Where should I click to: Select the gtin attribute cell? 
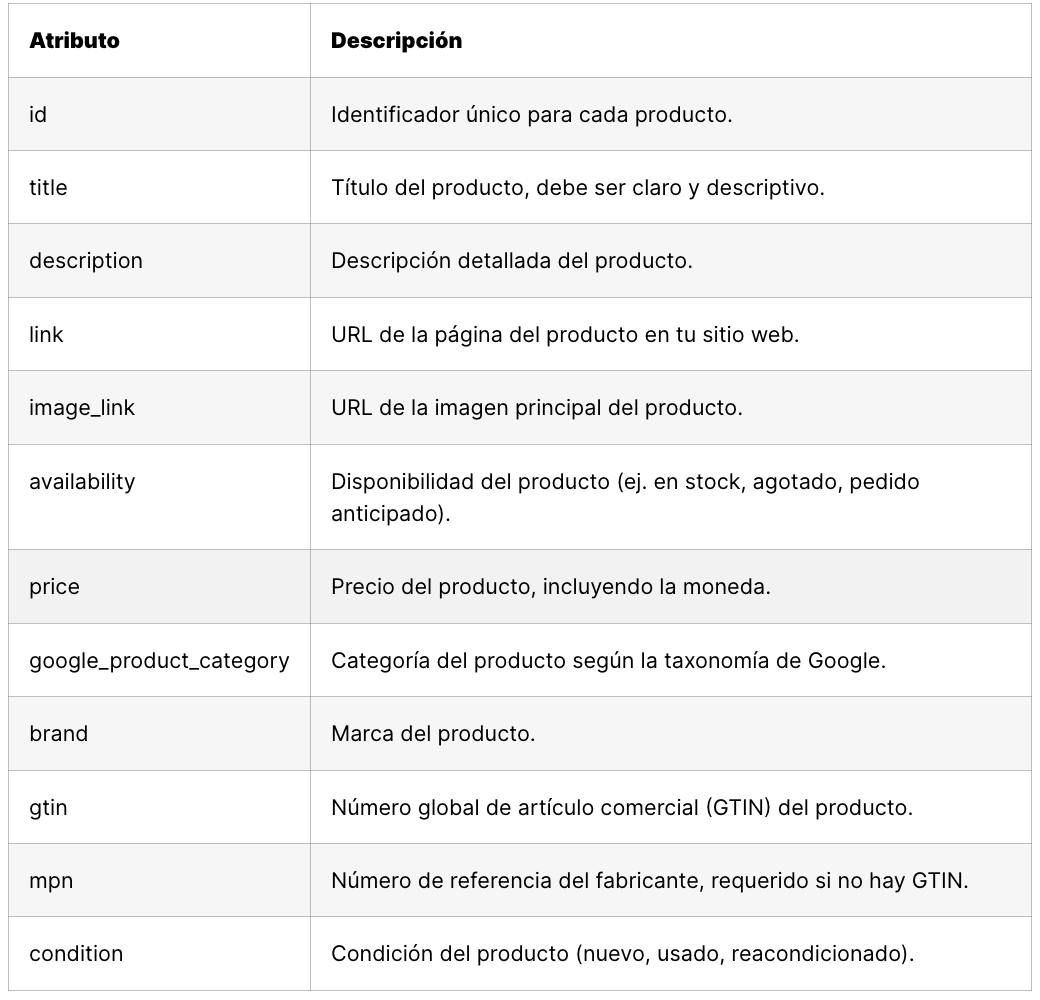coord(48,807)
